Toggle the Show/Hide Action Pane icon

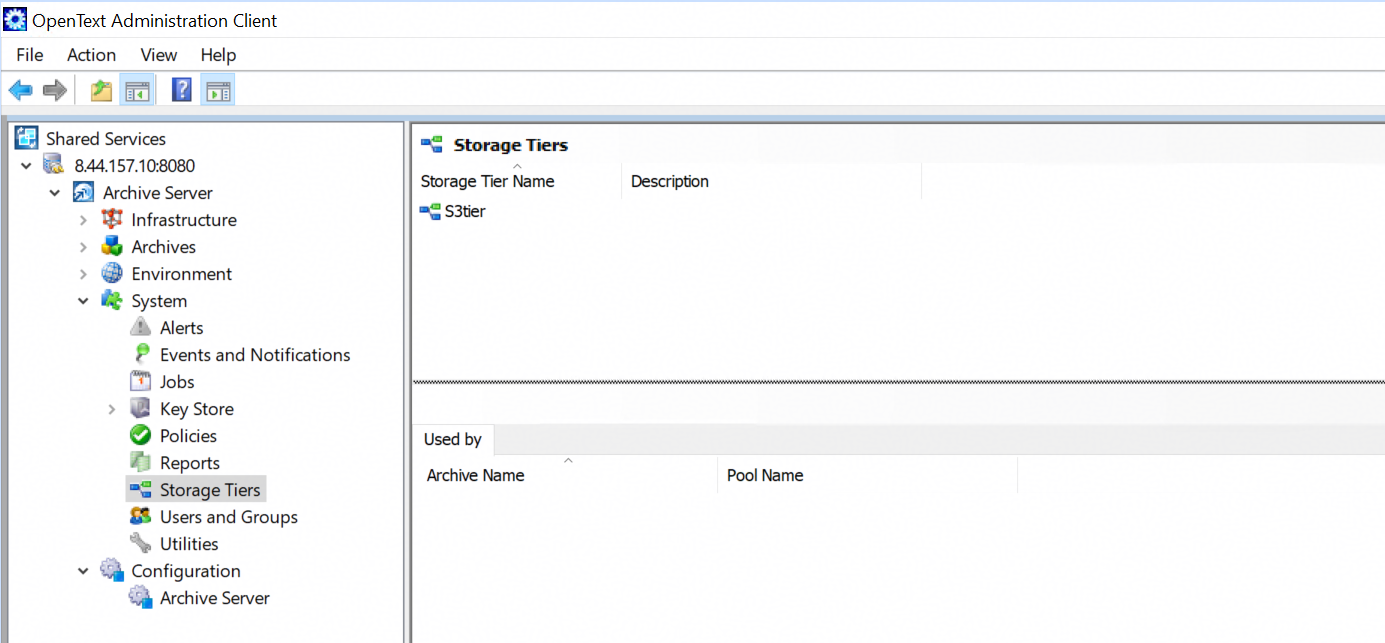[x=217, y=91]
